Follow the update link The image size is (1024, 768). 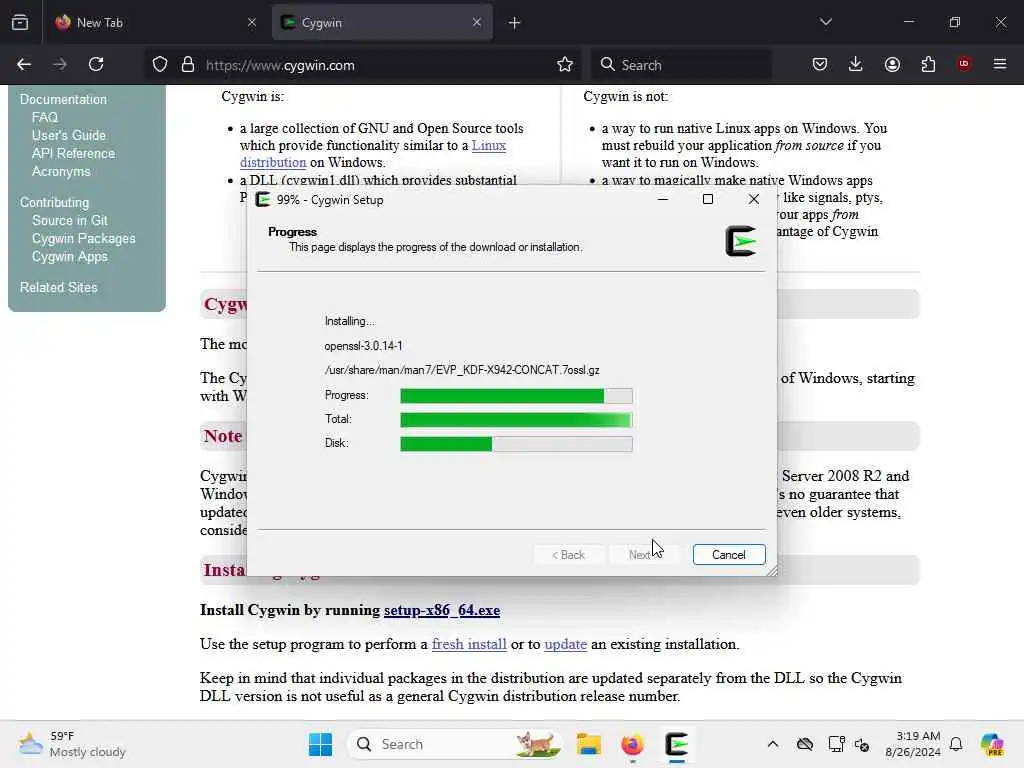566,644
